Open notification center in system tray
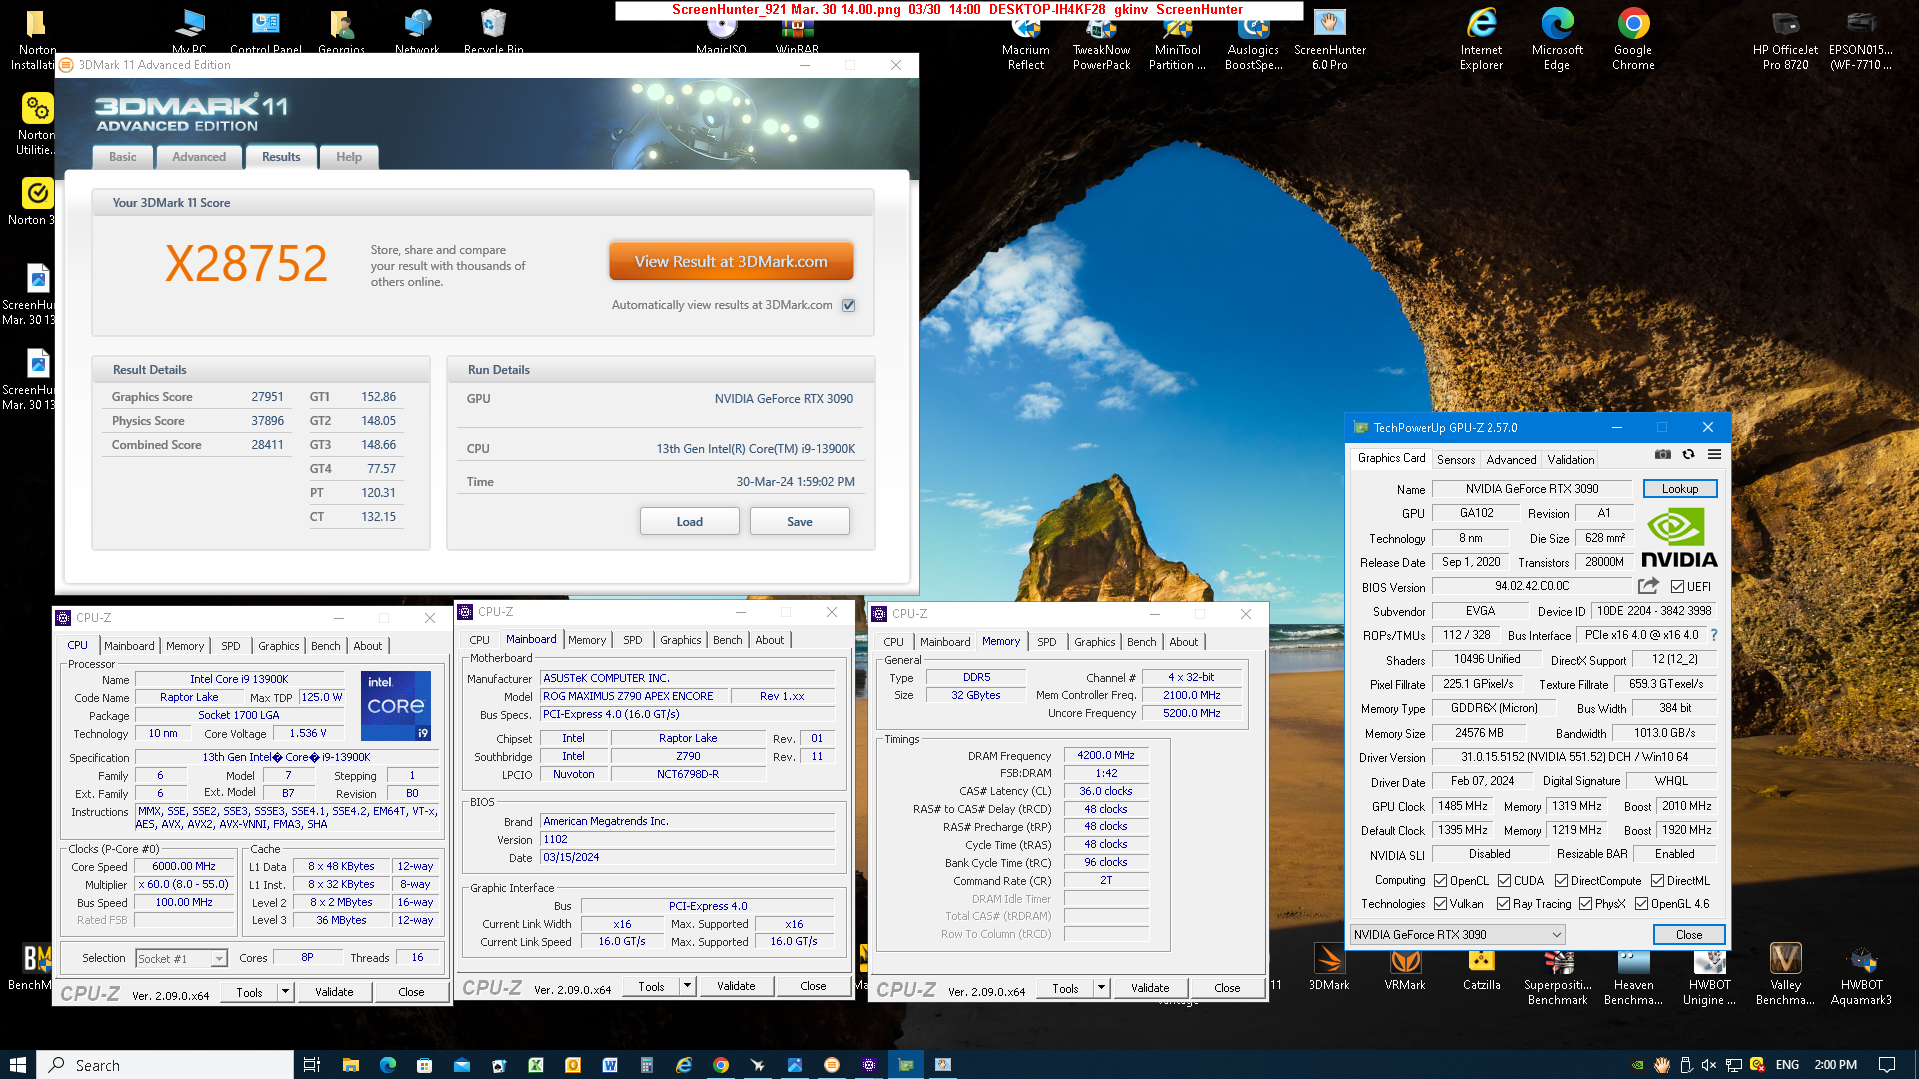 [1887, 1065]
